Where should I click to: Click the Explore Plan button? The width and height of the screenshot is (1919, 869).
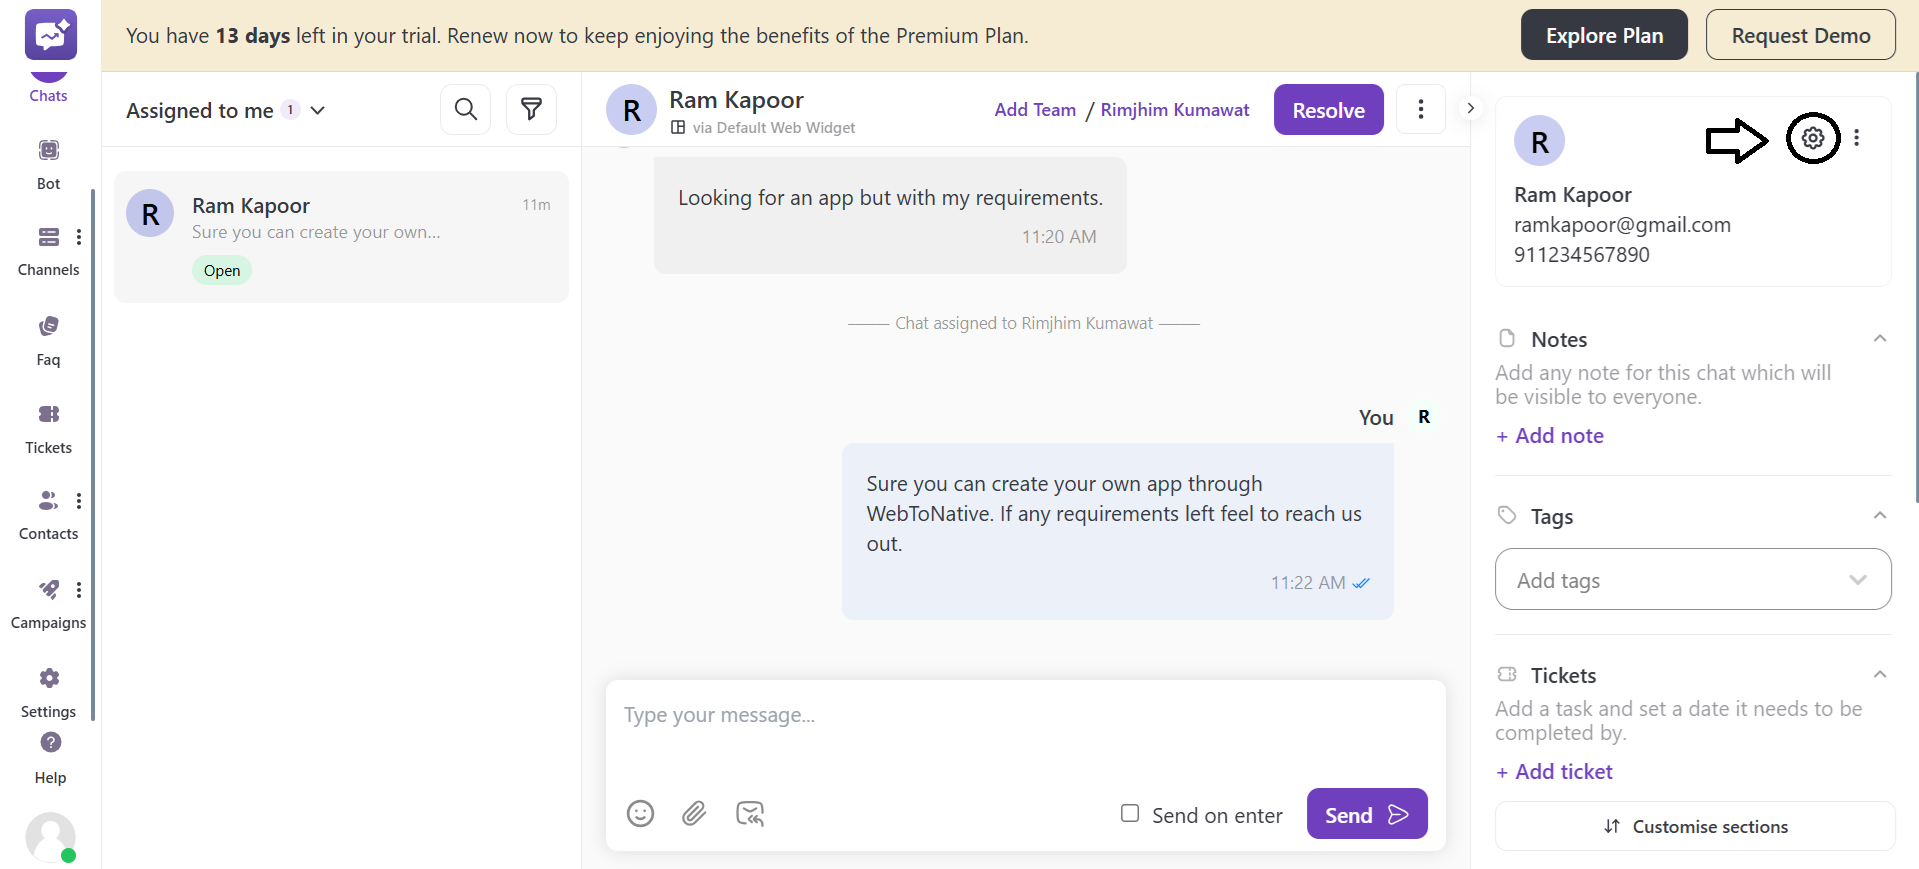1604,35
